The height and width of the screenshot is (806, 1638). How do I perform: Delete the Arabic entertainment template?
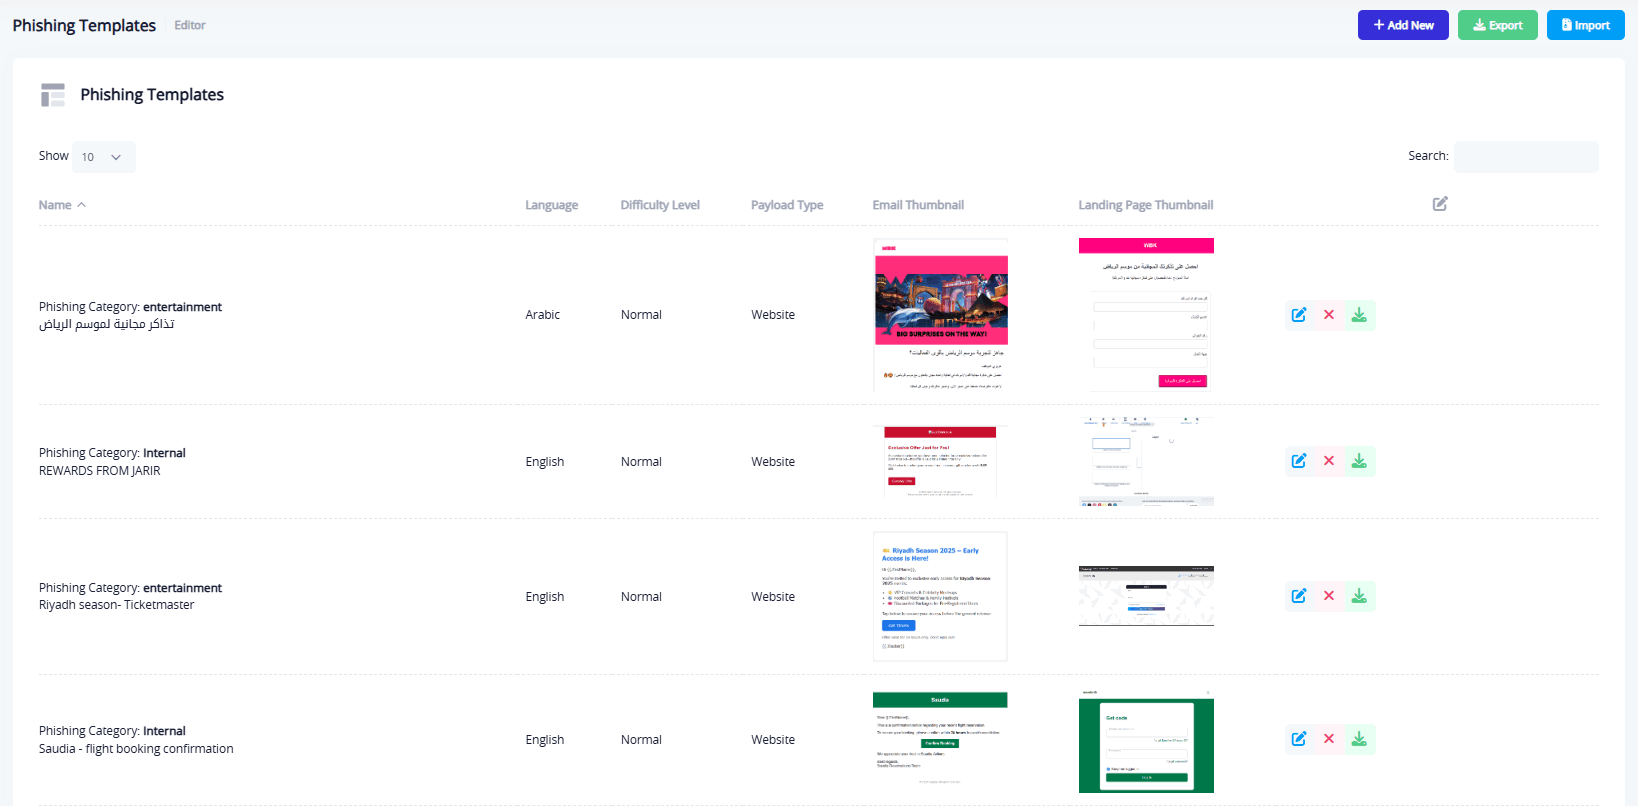(x=1329, y=315)
